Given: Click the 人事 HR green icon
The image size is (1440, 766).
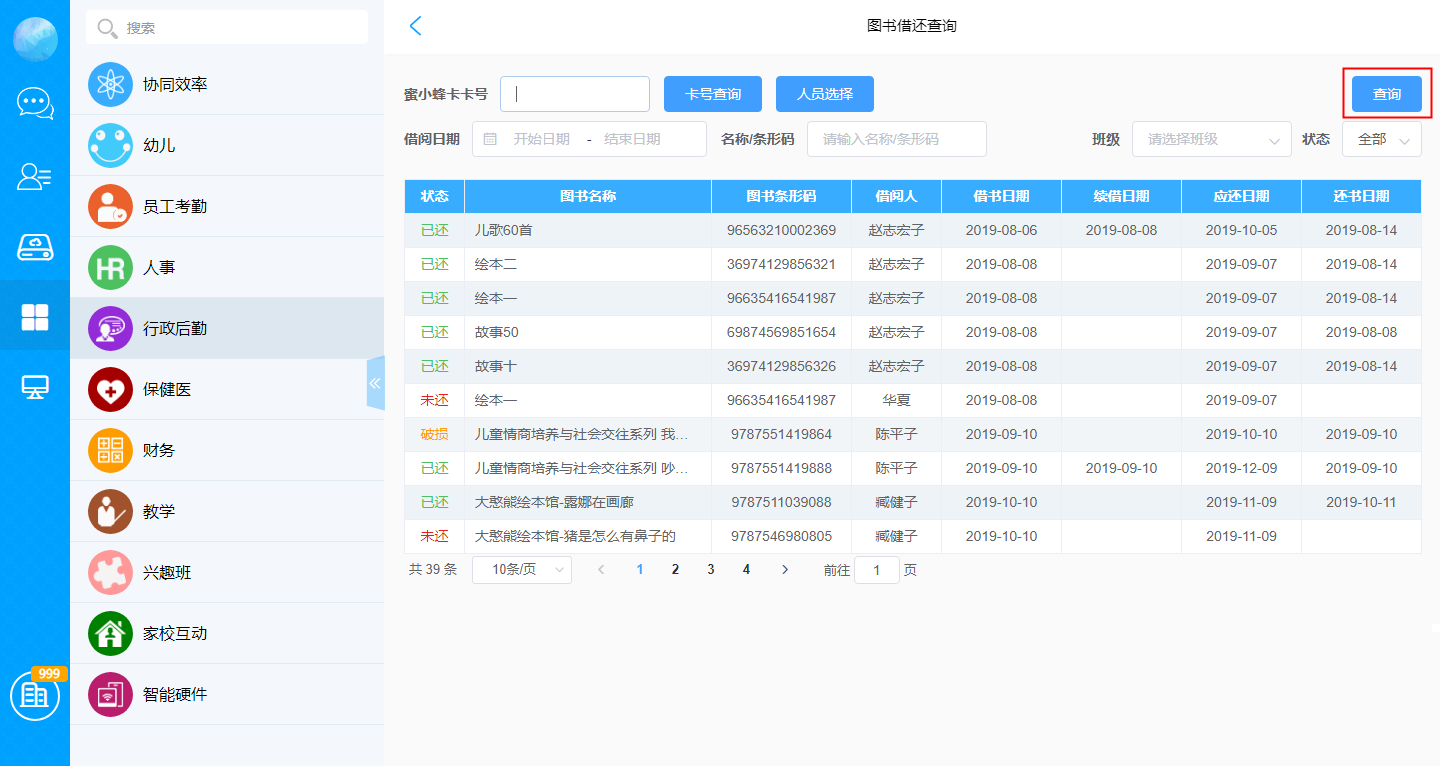Looking at the screenshot, I should click(x=110, y=268).
